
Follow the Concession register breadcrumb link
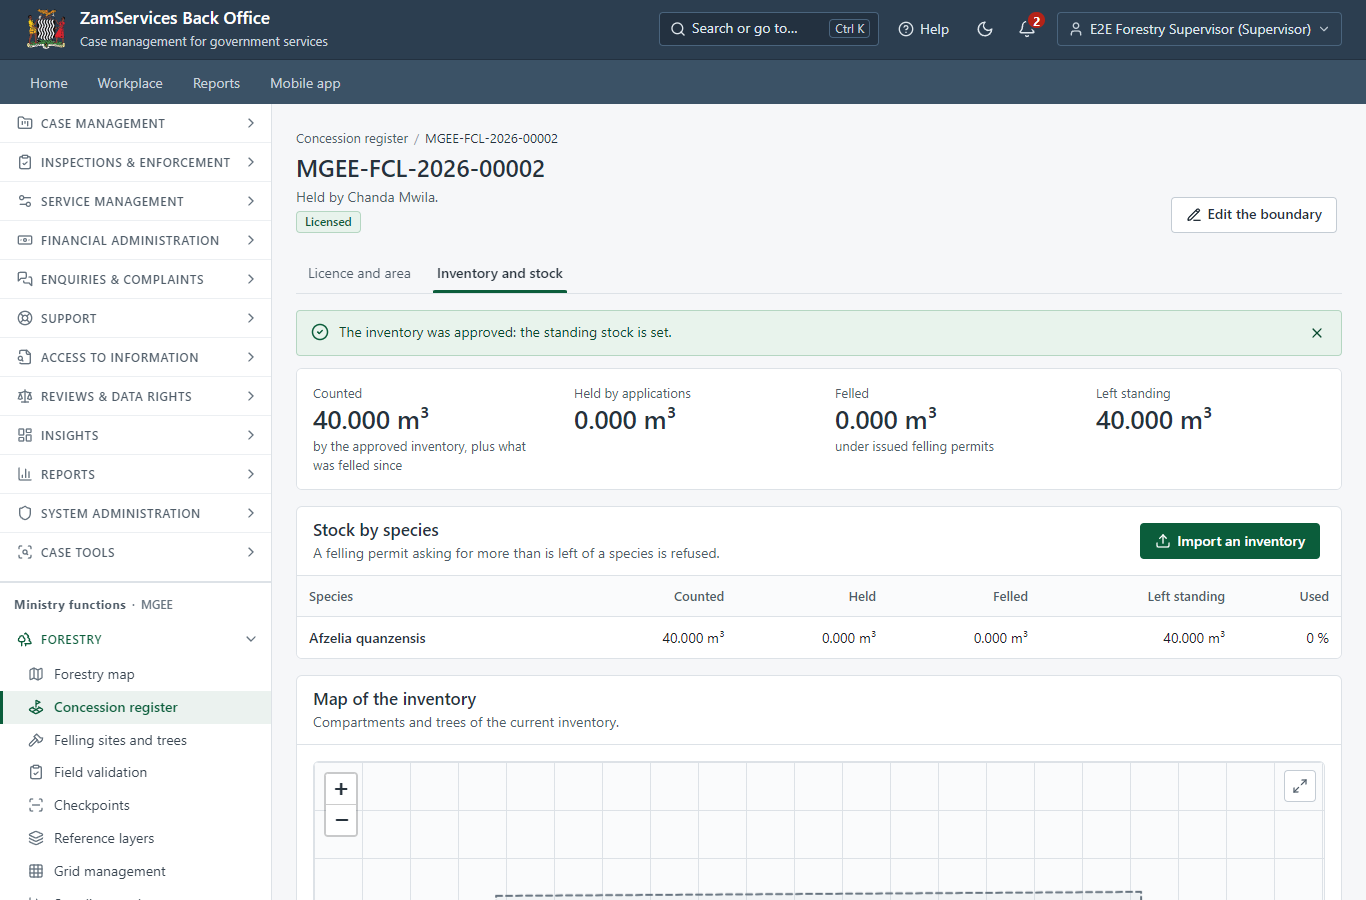pos(352,138)
